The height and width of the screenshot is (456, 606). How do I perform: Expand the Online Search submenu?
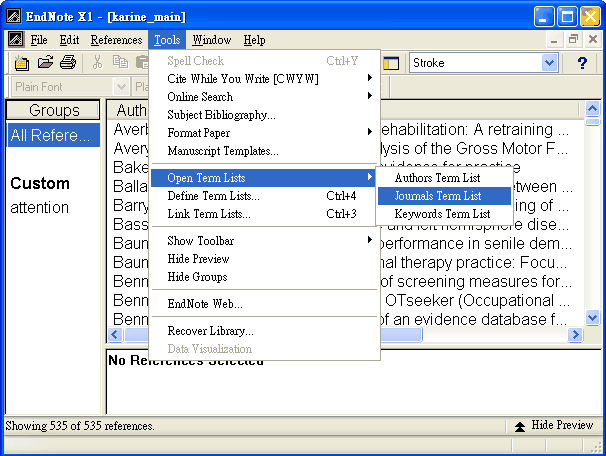[369, 96]
